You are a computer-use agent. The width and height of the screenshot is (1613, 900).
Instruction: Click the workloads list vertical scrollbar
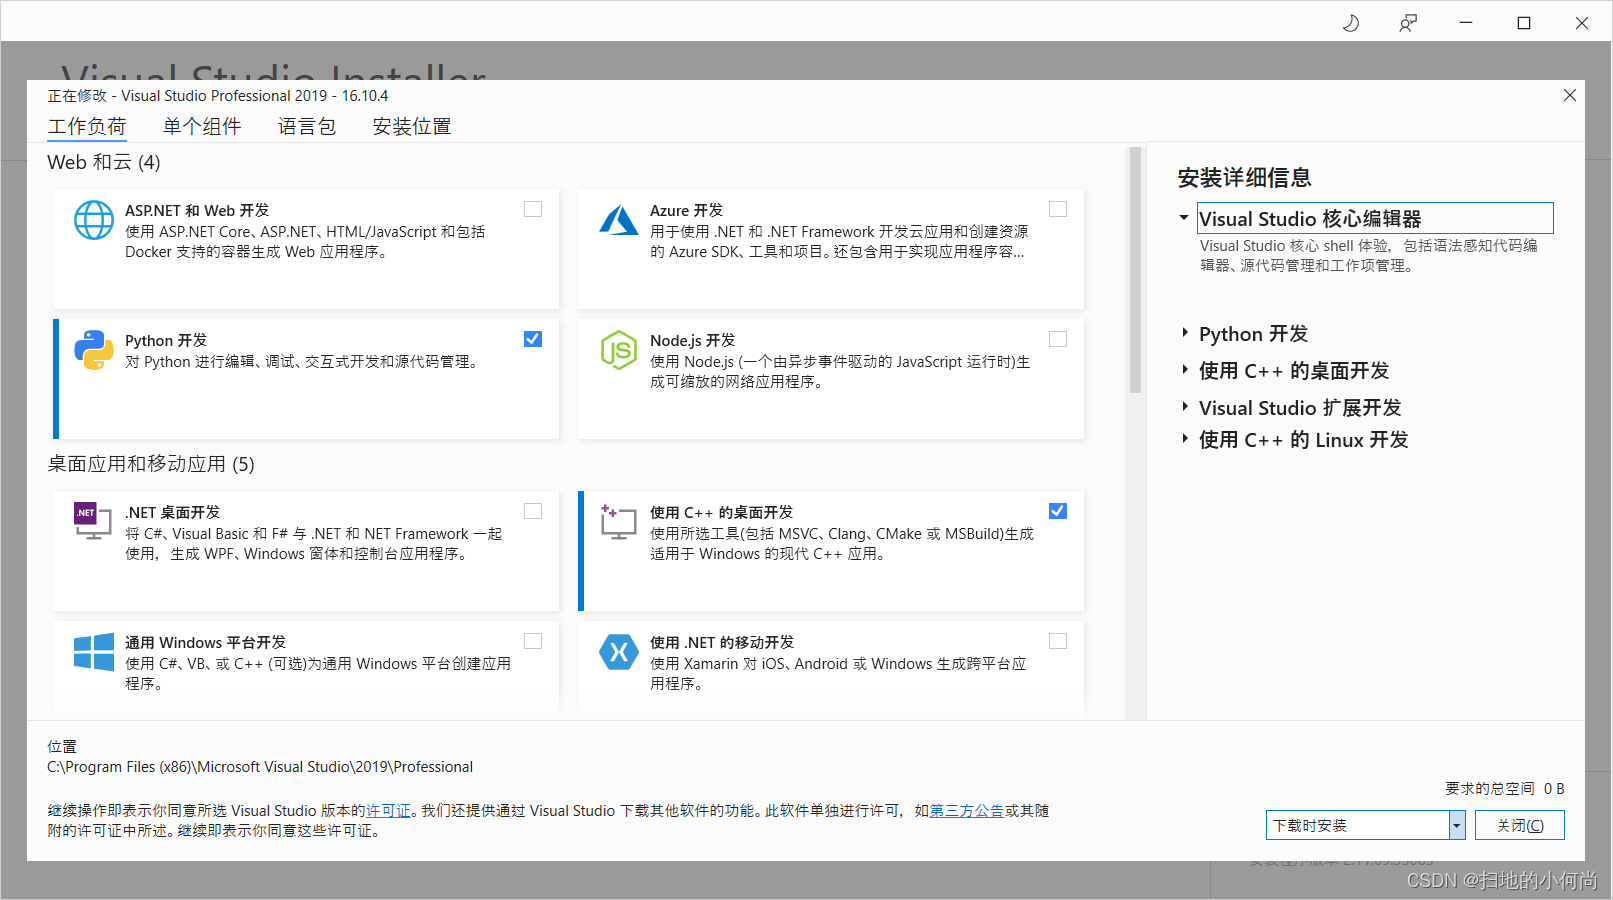pos(1135,270)
